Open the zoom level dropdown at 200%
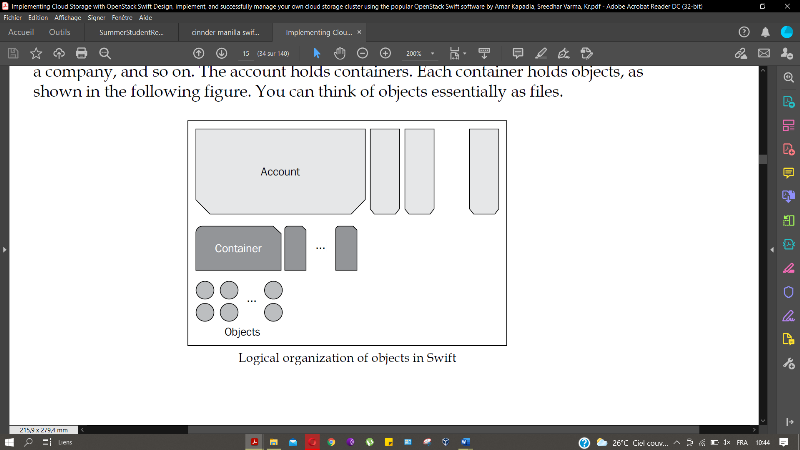Viewport: 800px width, 450px height. click(x=432, y=52)
